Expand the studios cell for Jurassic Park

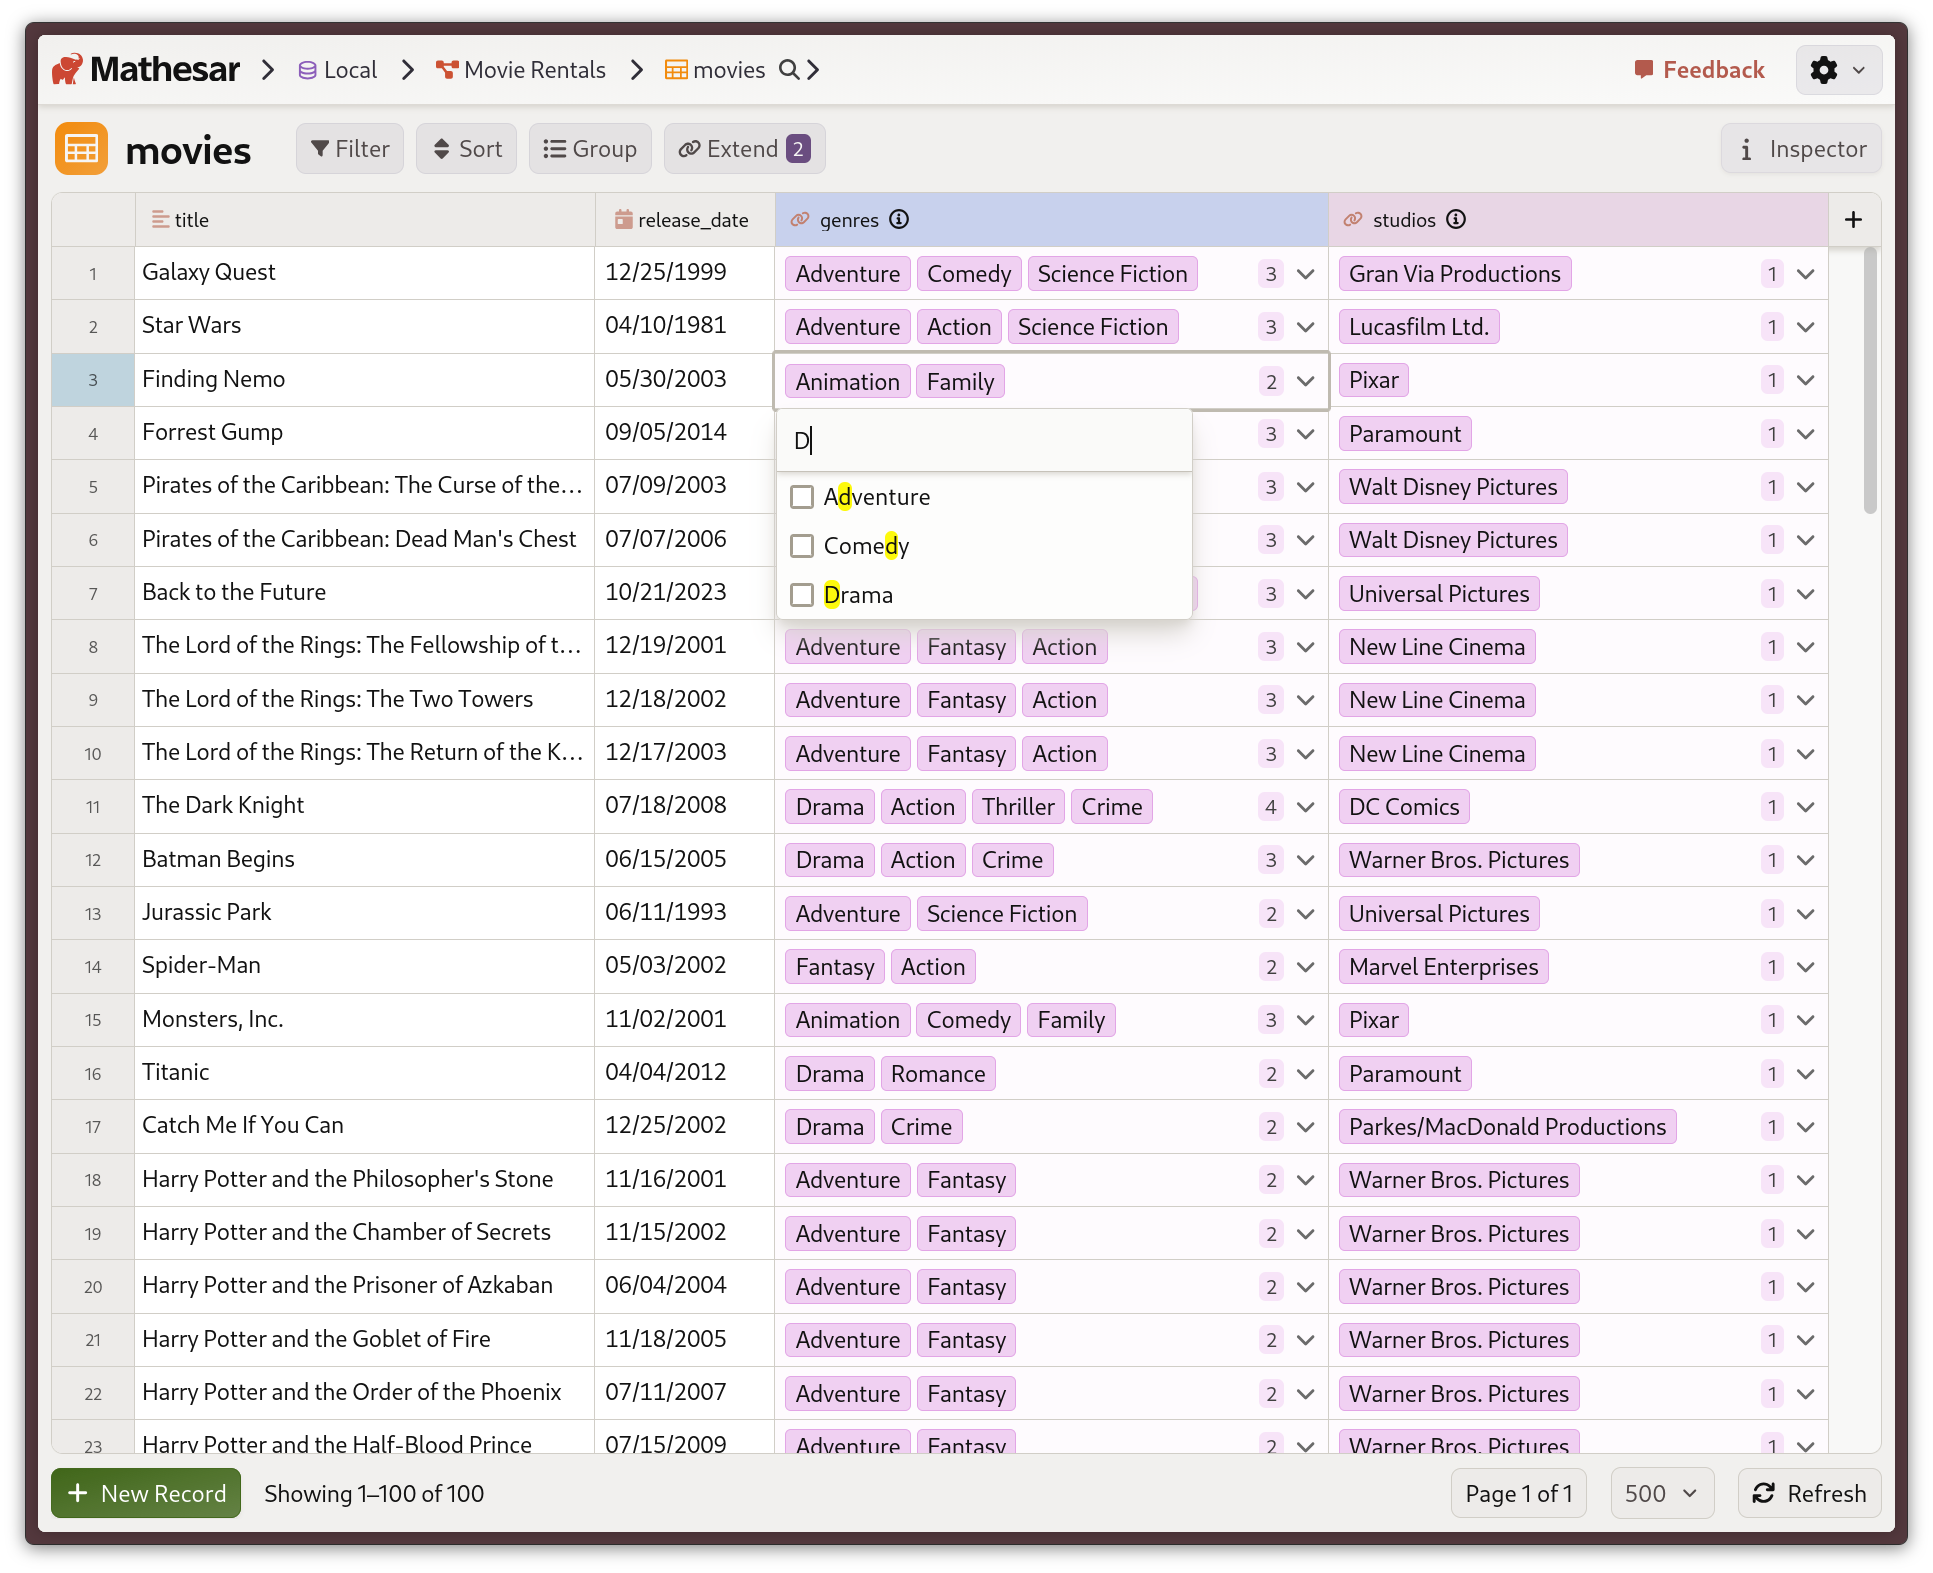1806,913
